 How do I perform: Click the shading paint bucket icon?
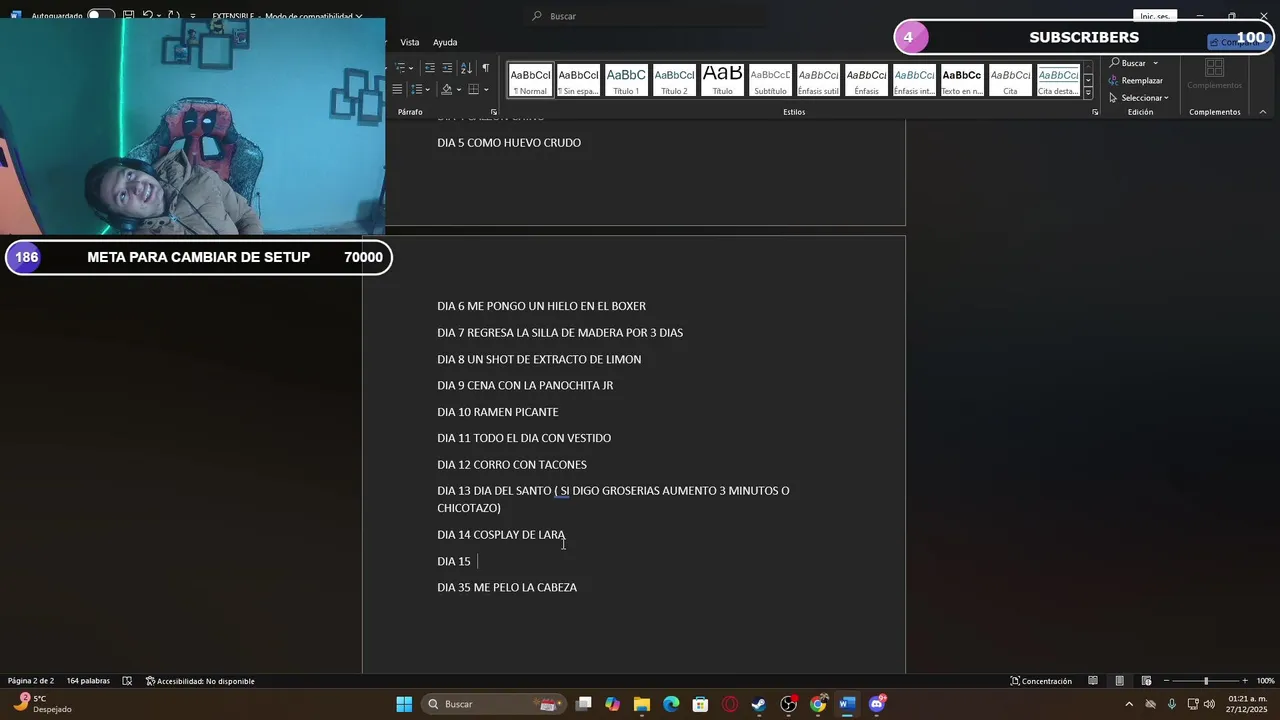(x=447, y=90)
